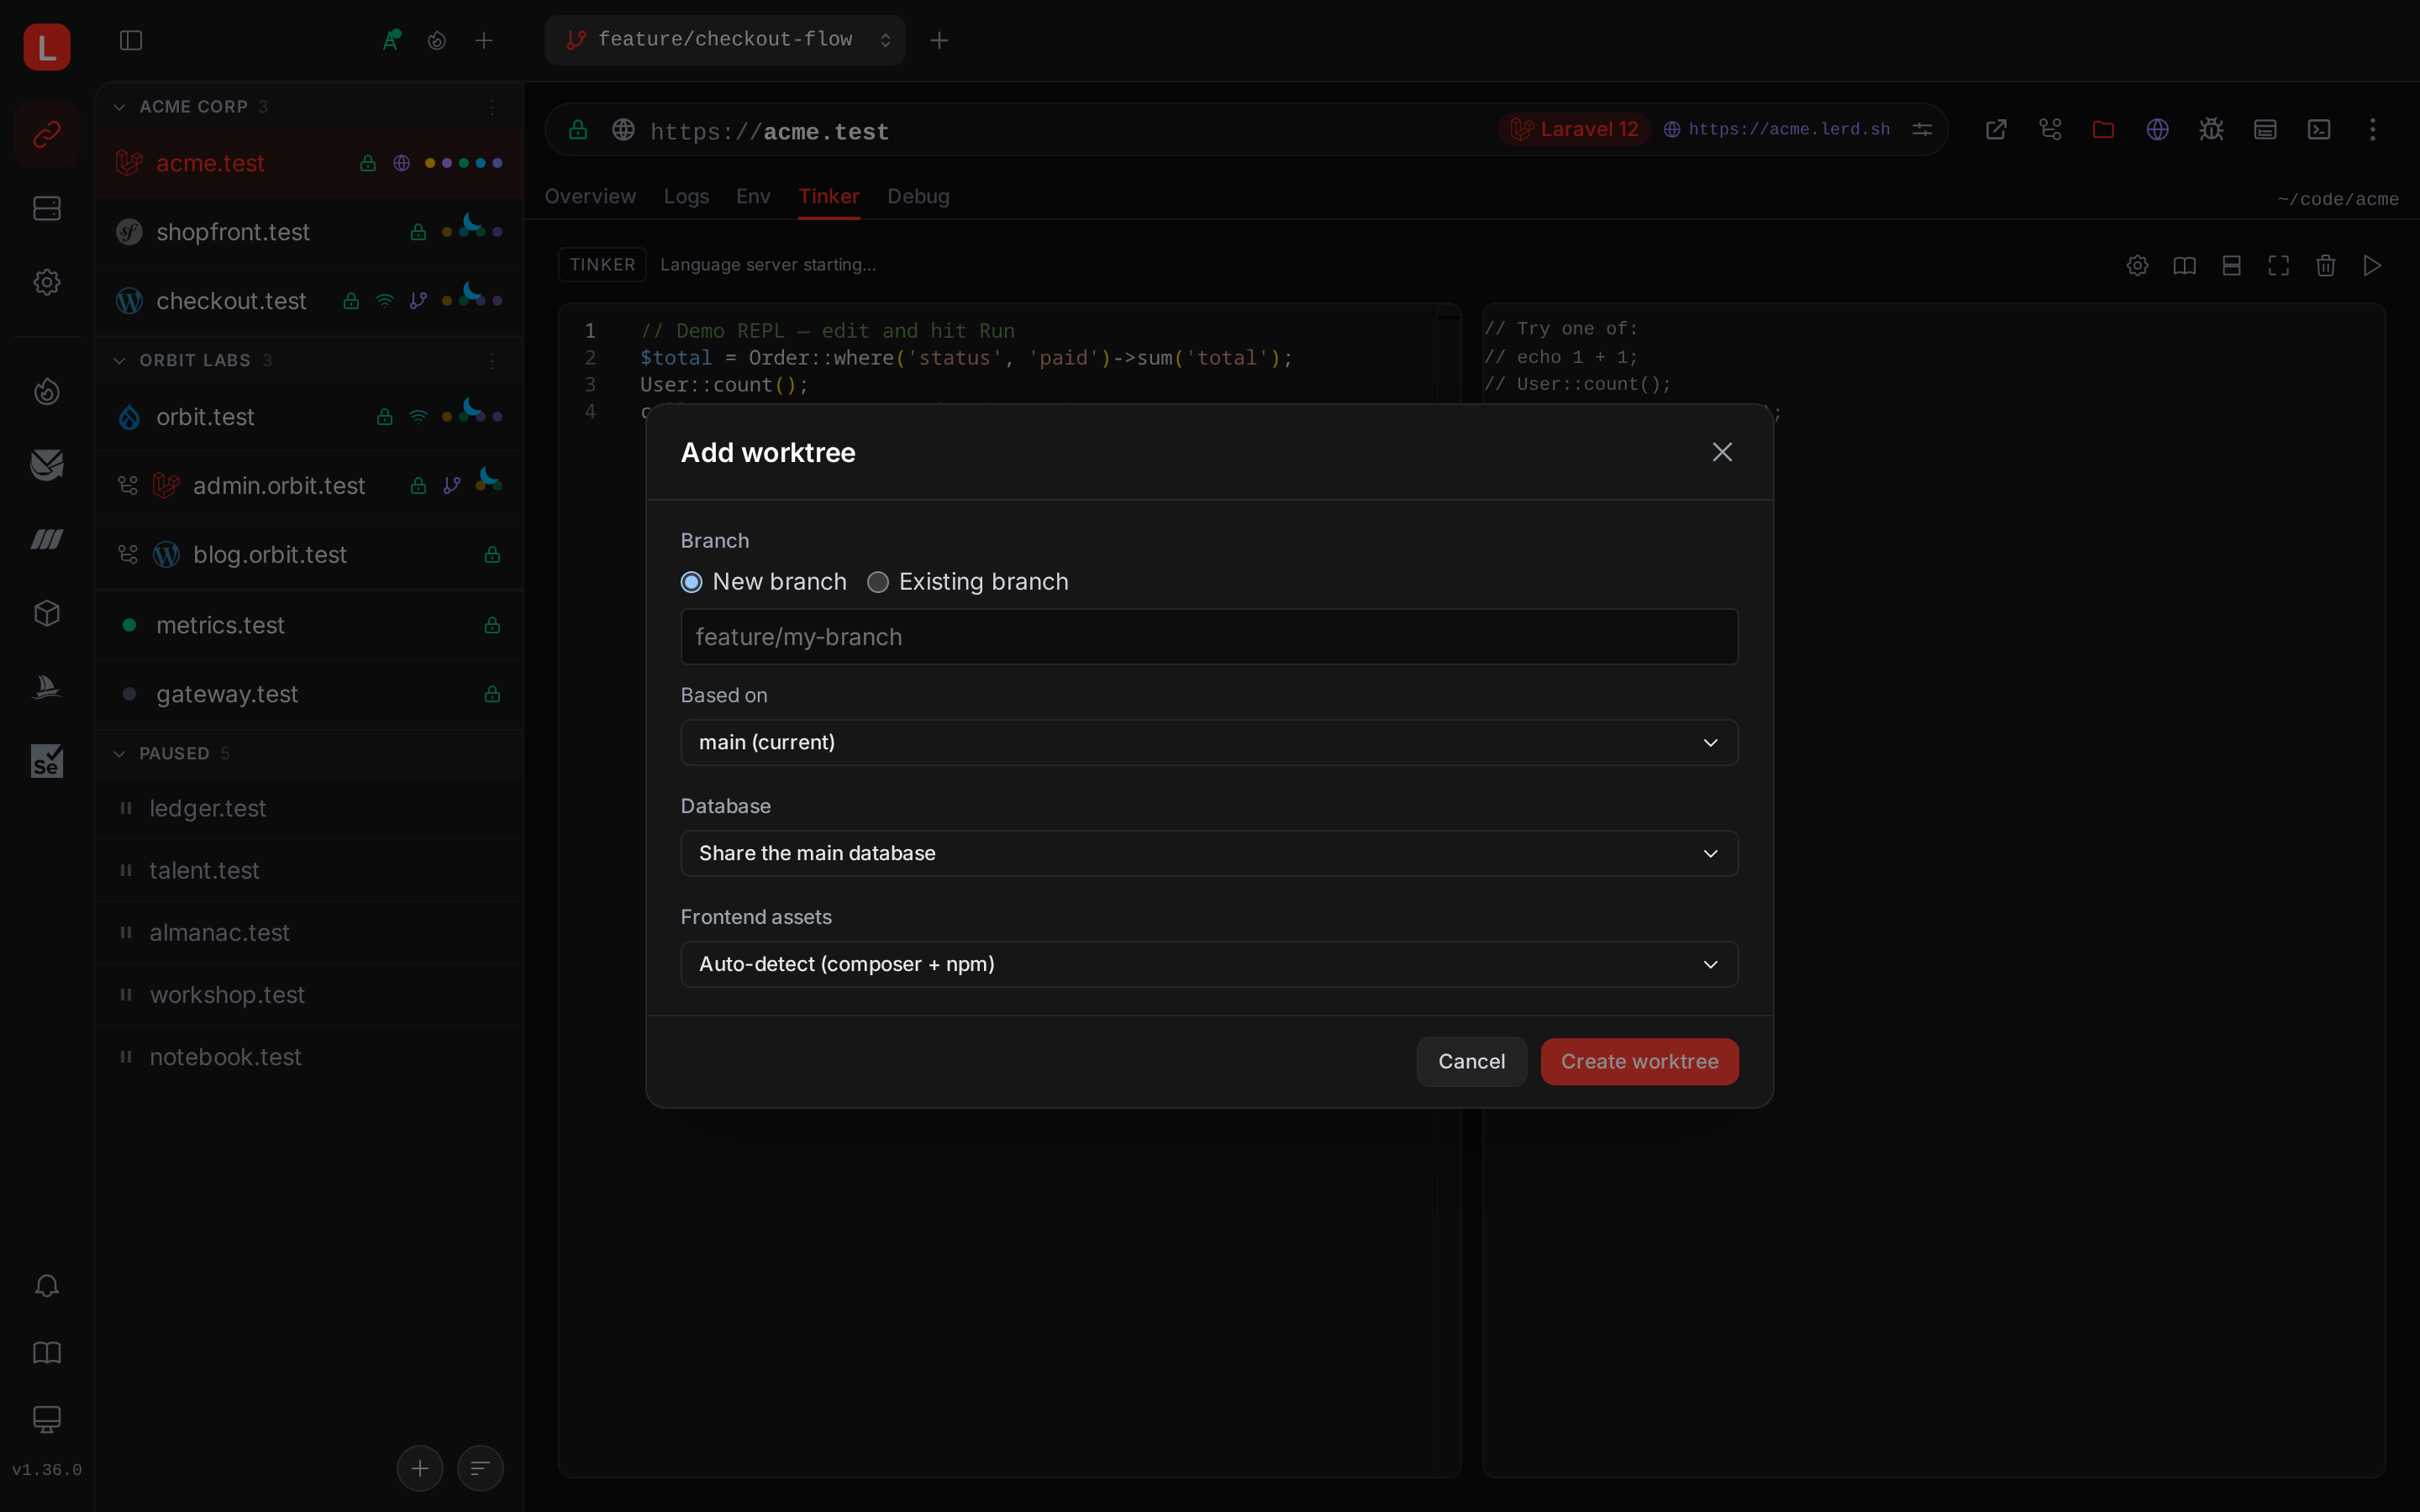Image resolution: width=2420 pixels, height=1512 pixels.
Task: Click the Sites link icon in left rail
Action: click(x=47, y=134)
